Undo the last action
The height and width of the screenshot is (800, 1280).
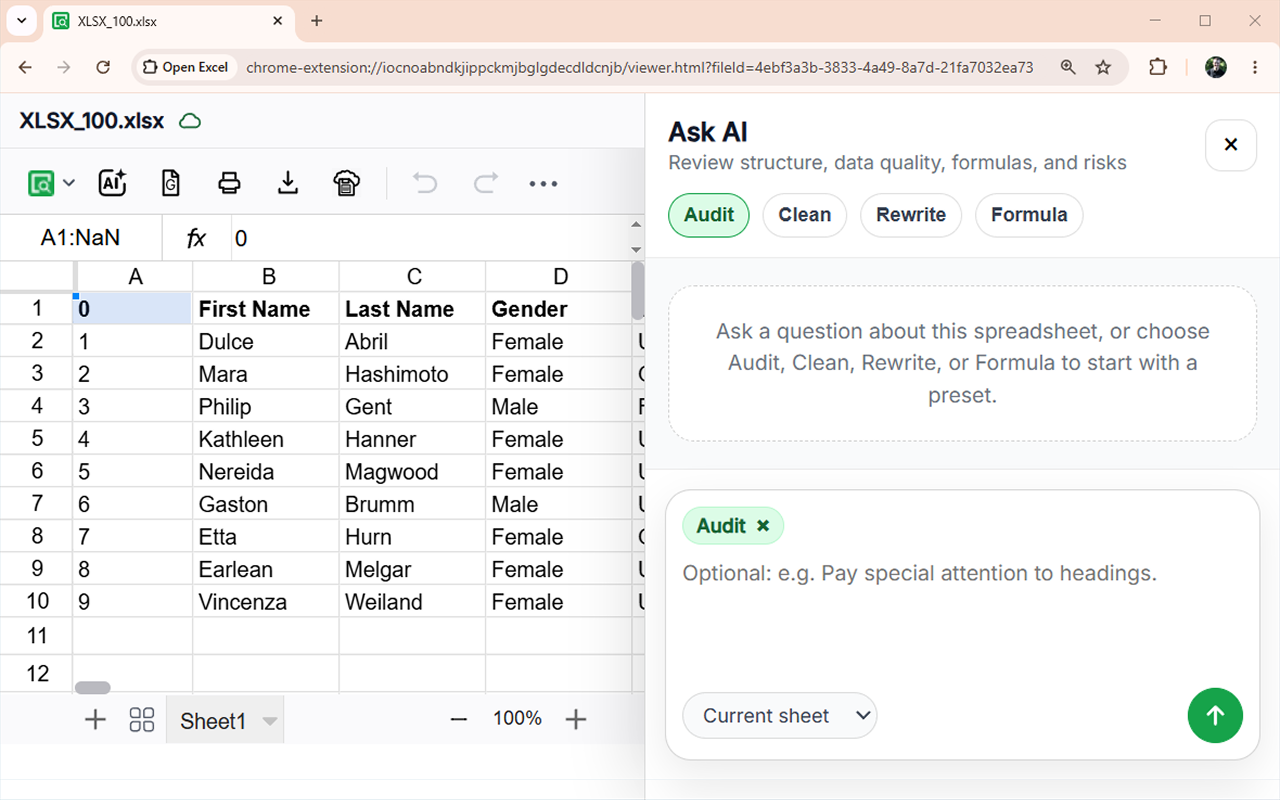click(425, 183)
